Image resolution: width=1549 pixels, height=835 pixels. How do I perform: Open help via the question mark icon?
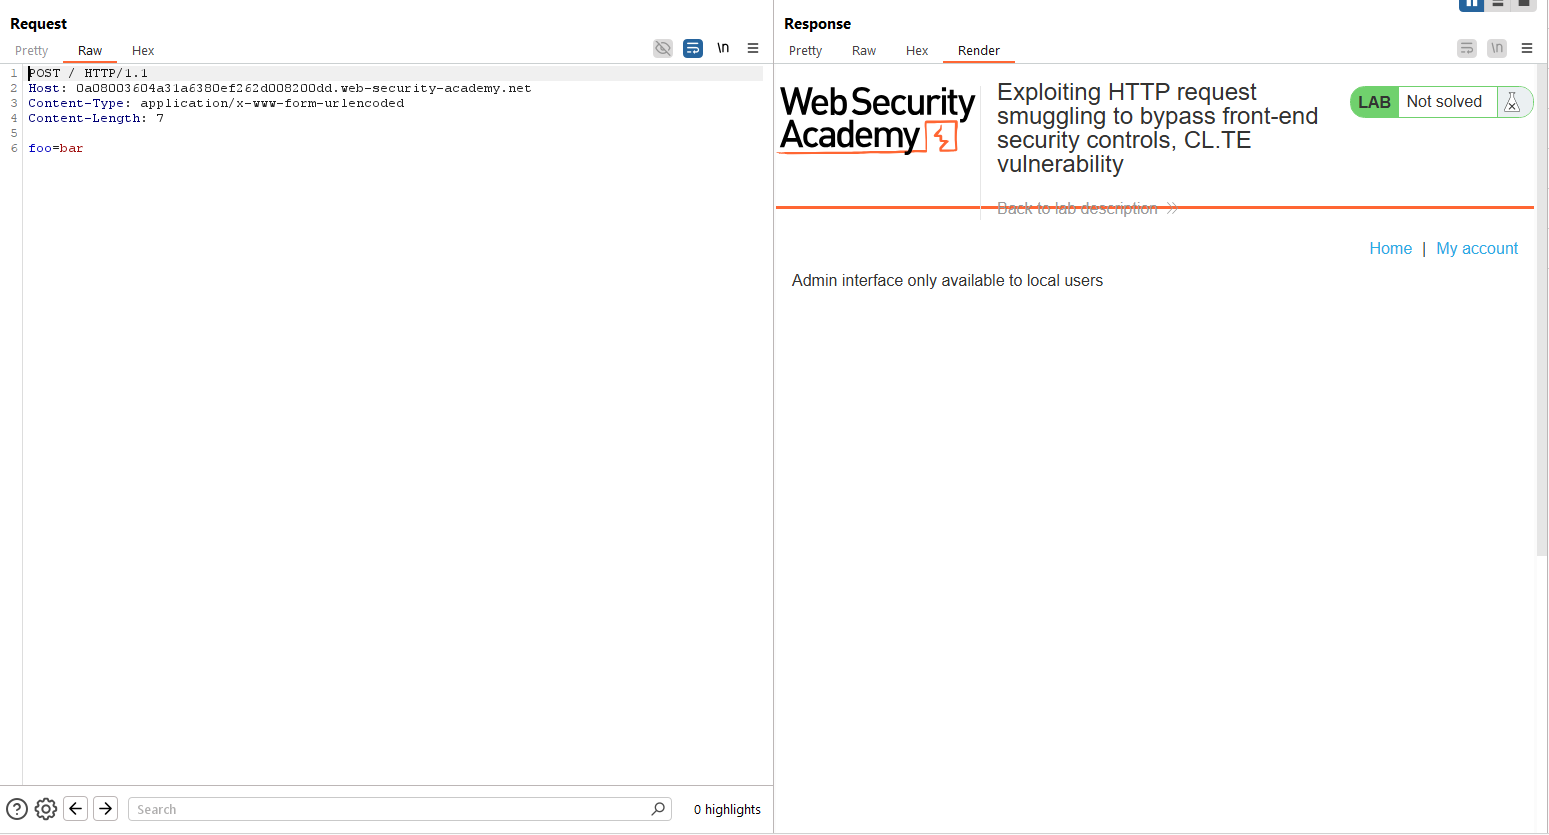tap(17, 809)
